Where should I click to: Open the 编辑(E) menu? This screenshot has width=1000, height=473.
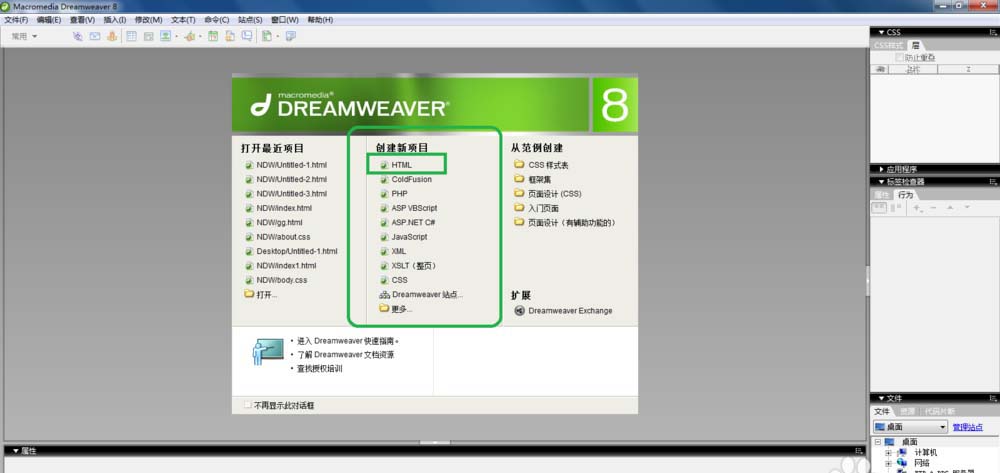point(48,20)
